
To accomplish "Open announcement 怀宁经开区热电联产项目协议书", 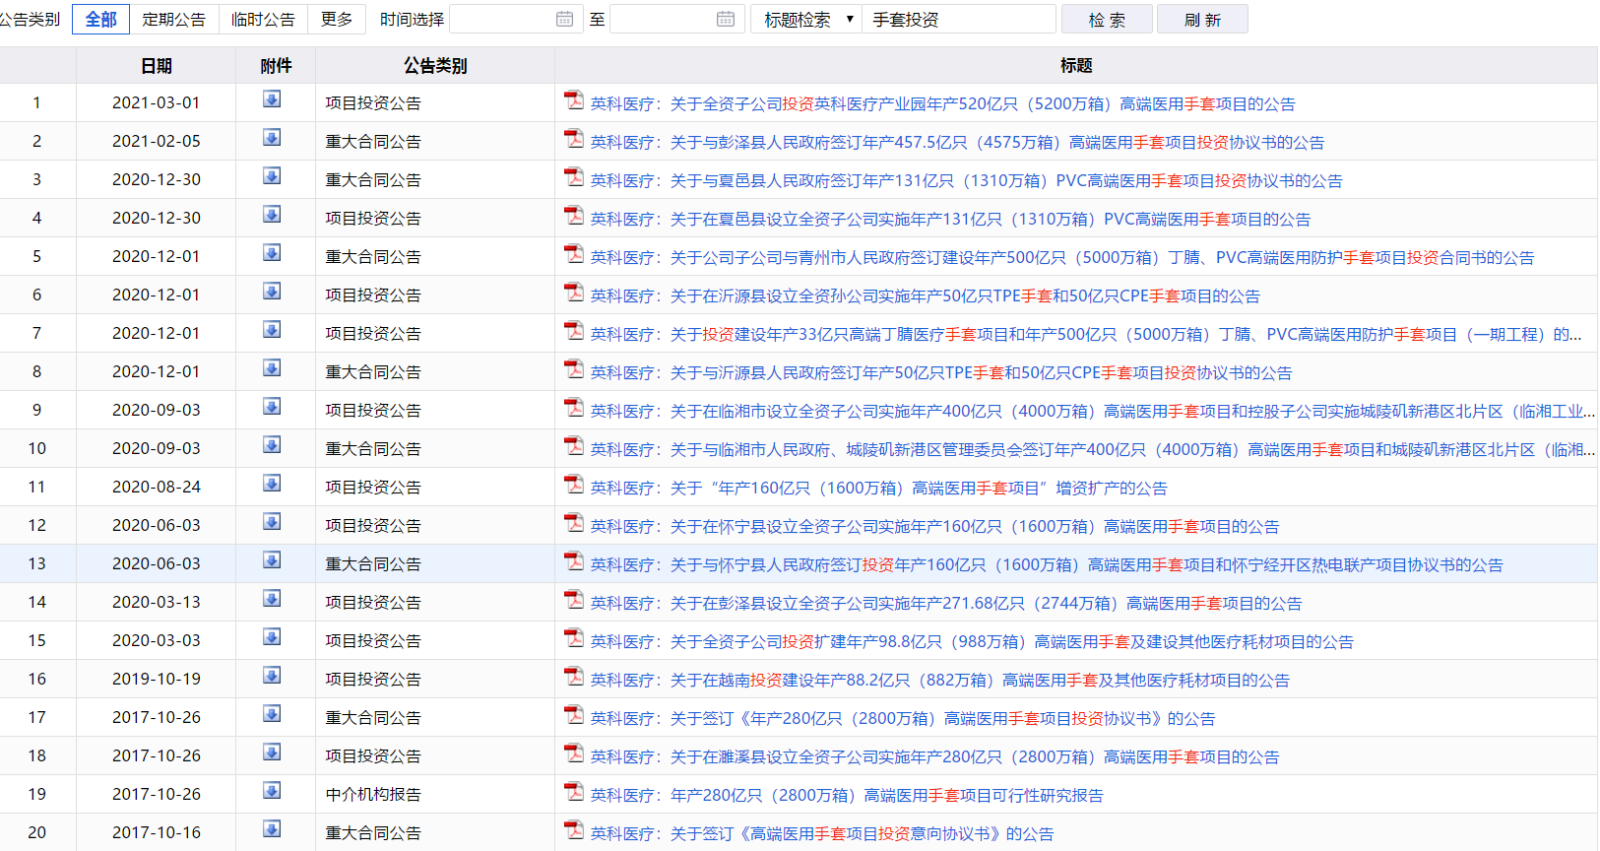I will point(1046,565).
